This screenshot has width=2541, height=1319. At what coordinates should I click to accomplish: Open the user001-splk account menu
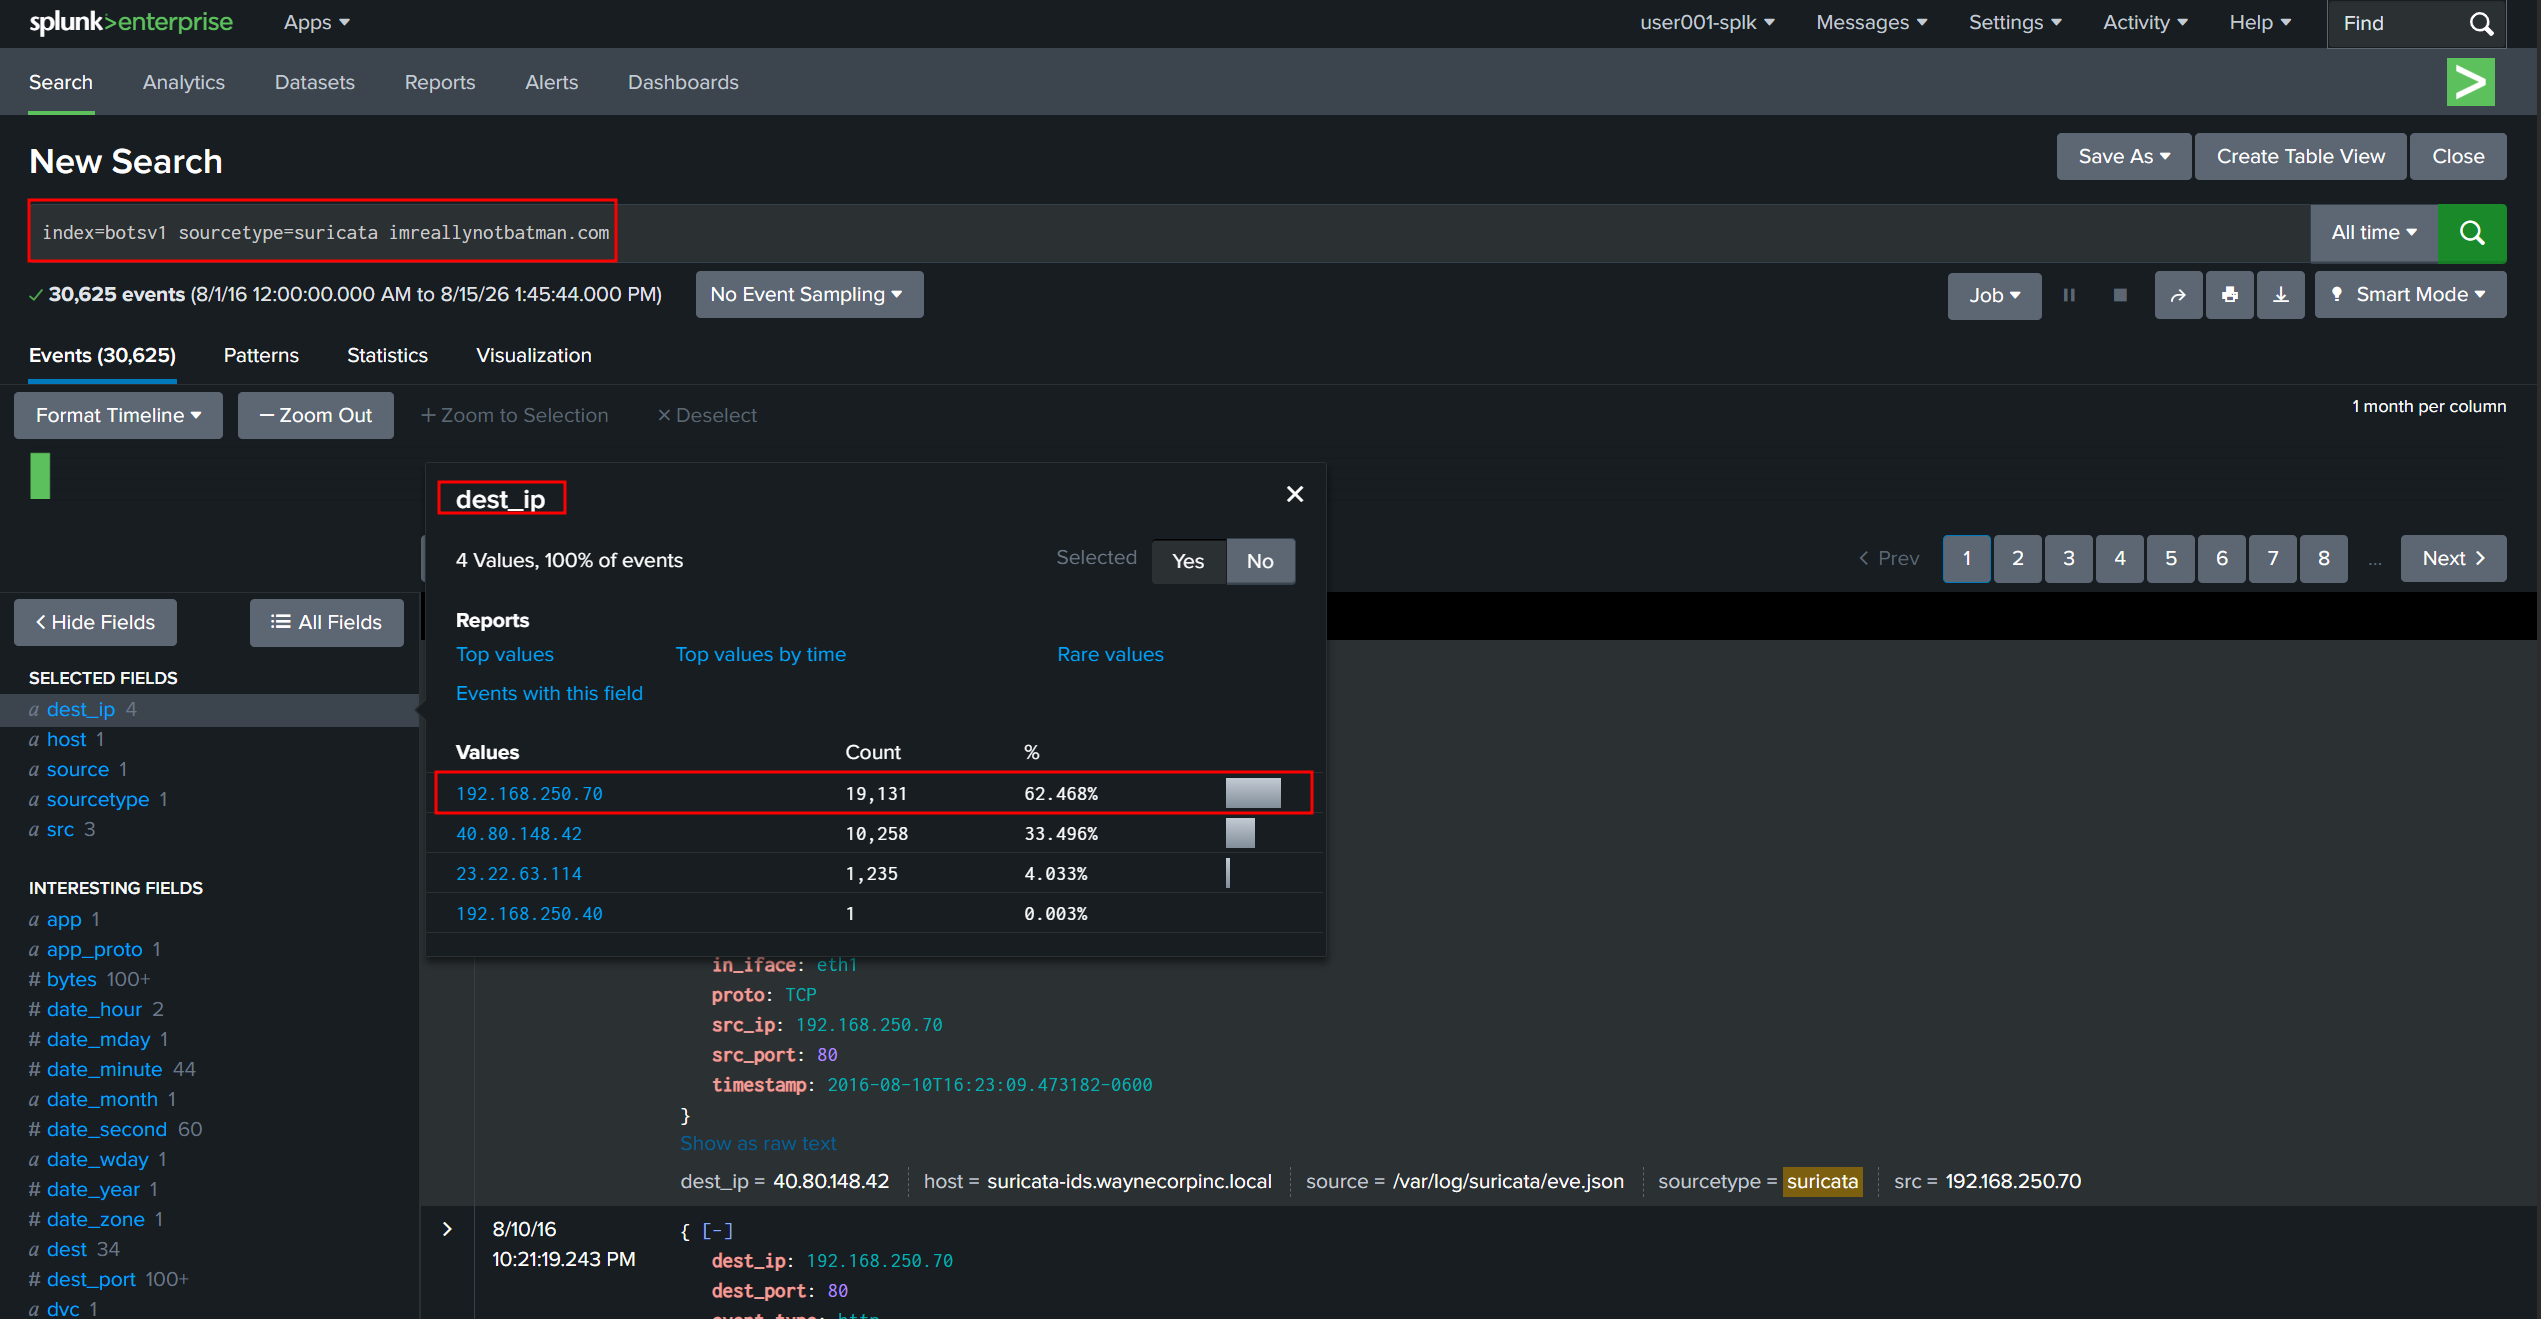coord(1707,22)
